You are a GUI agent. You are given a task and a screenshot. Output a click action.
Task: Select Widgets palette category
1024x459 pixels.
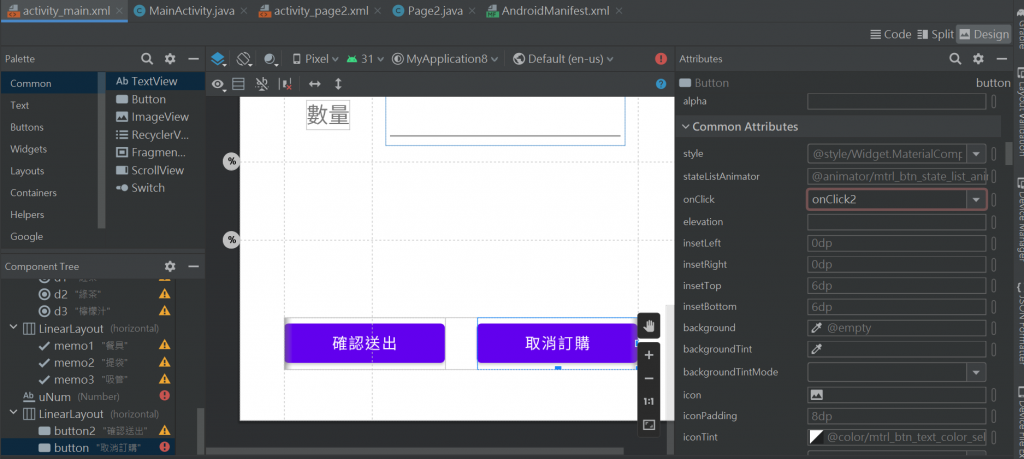[x=29, y=149]
